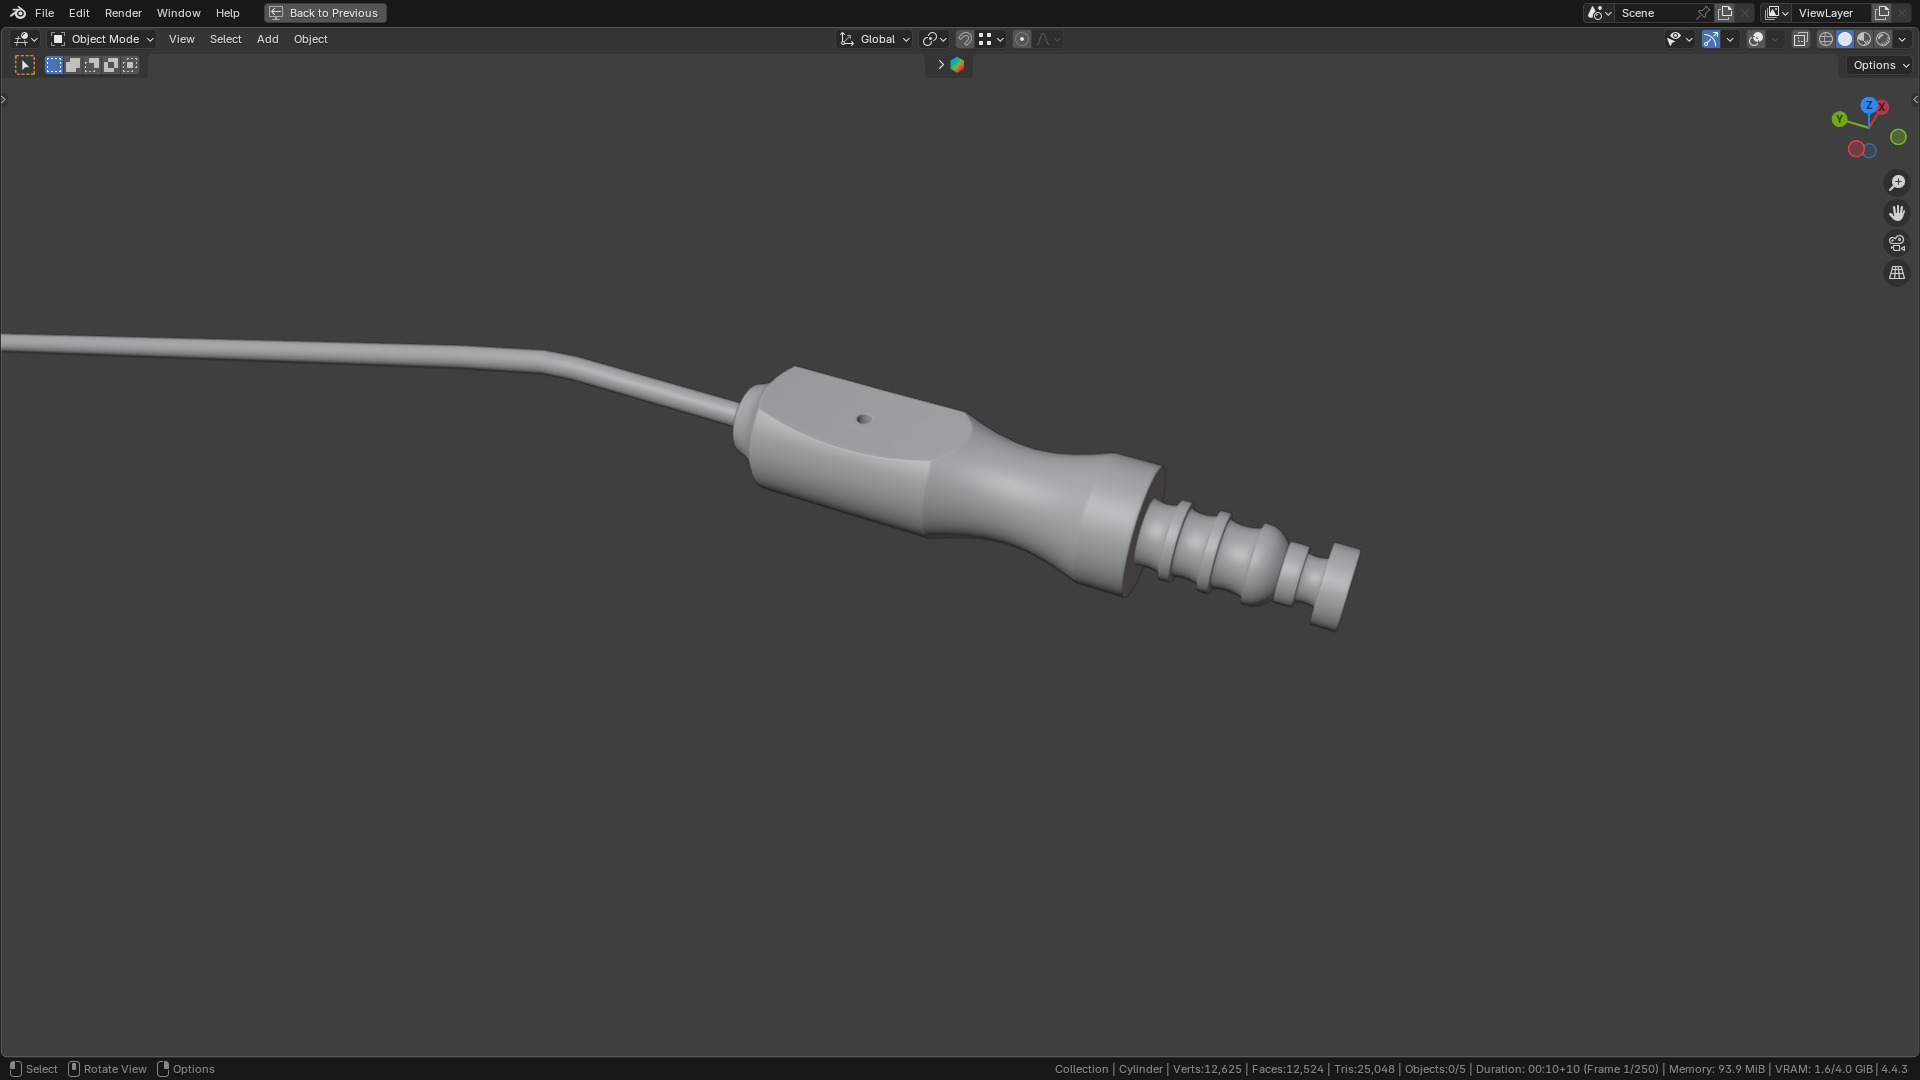Toggle X-Ray display
This screenshot has width=1920, height=1080.
point(1800,39)
